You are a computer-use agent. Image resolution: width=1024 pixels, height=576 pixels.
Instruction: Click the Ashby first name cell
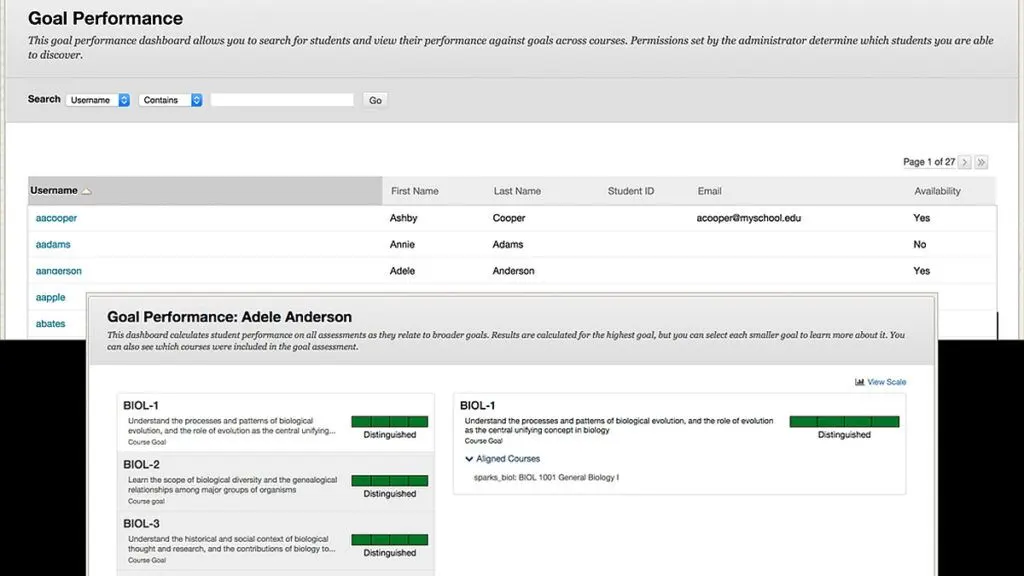(404, 218)
